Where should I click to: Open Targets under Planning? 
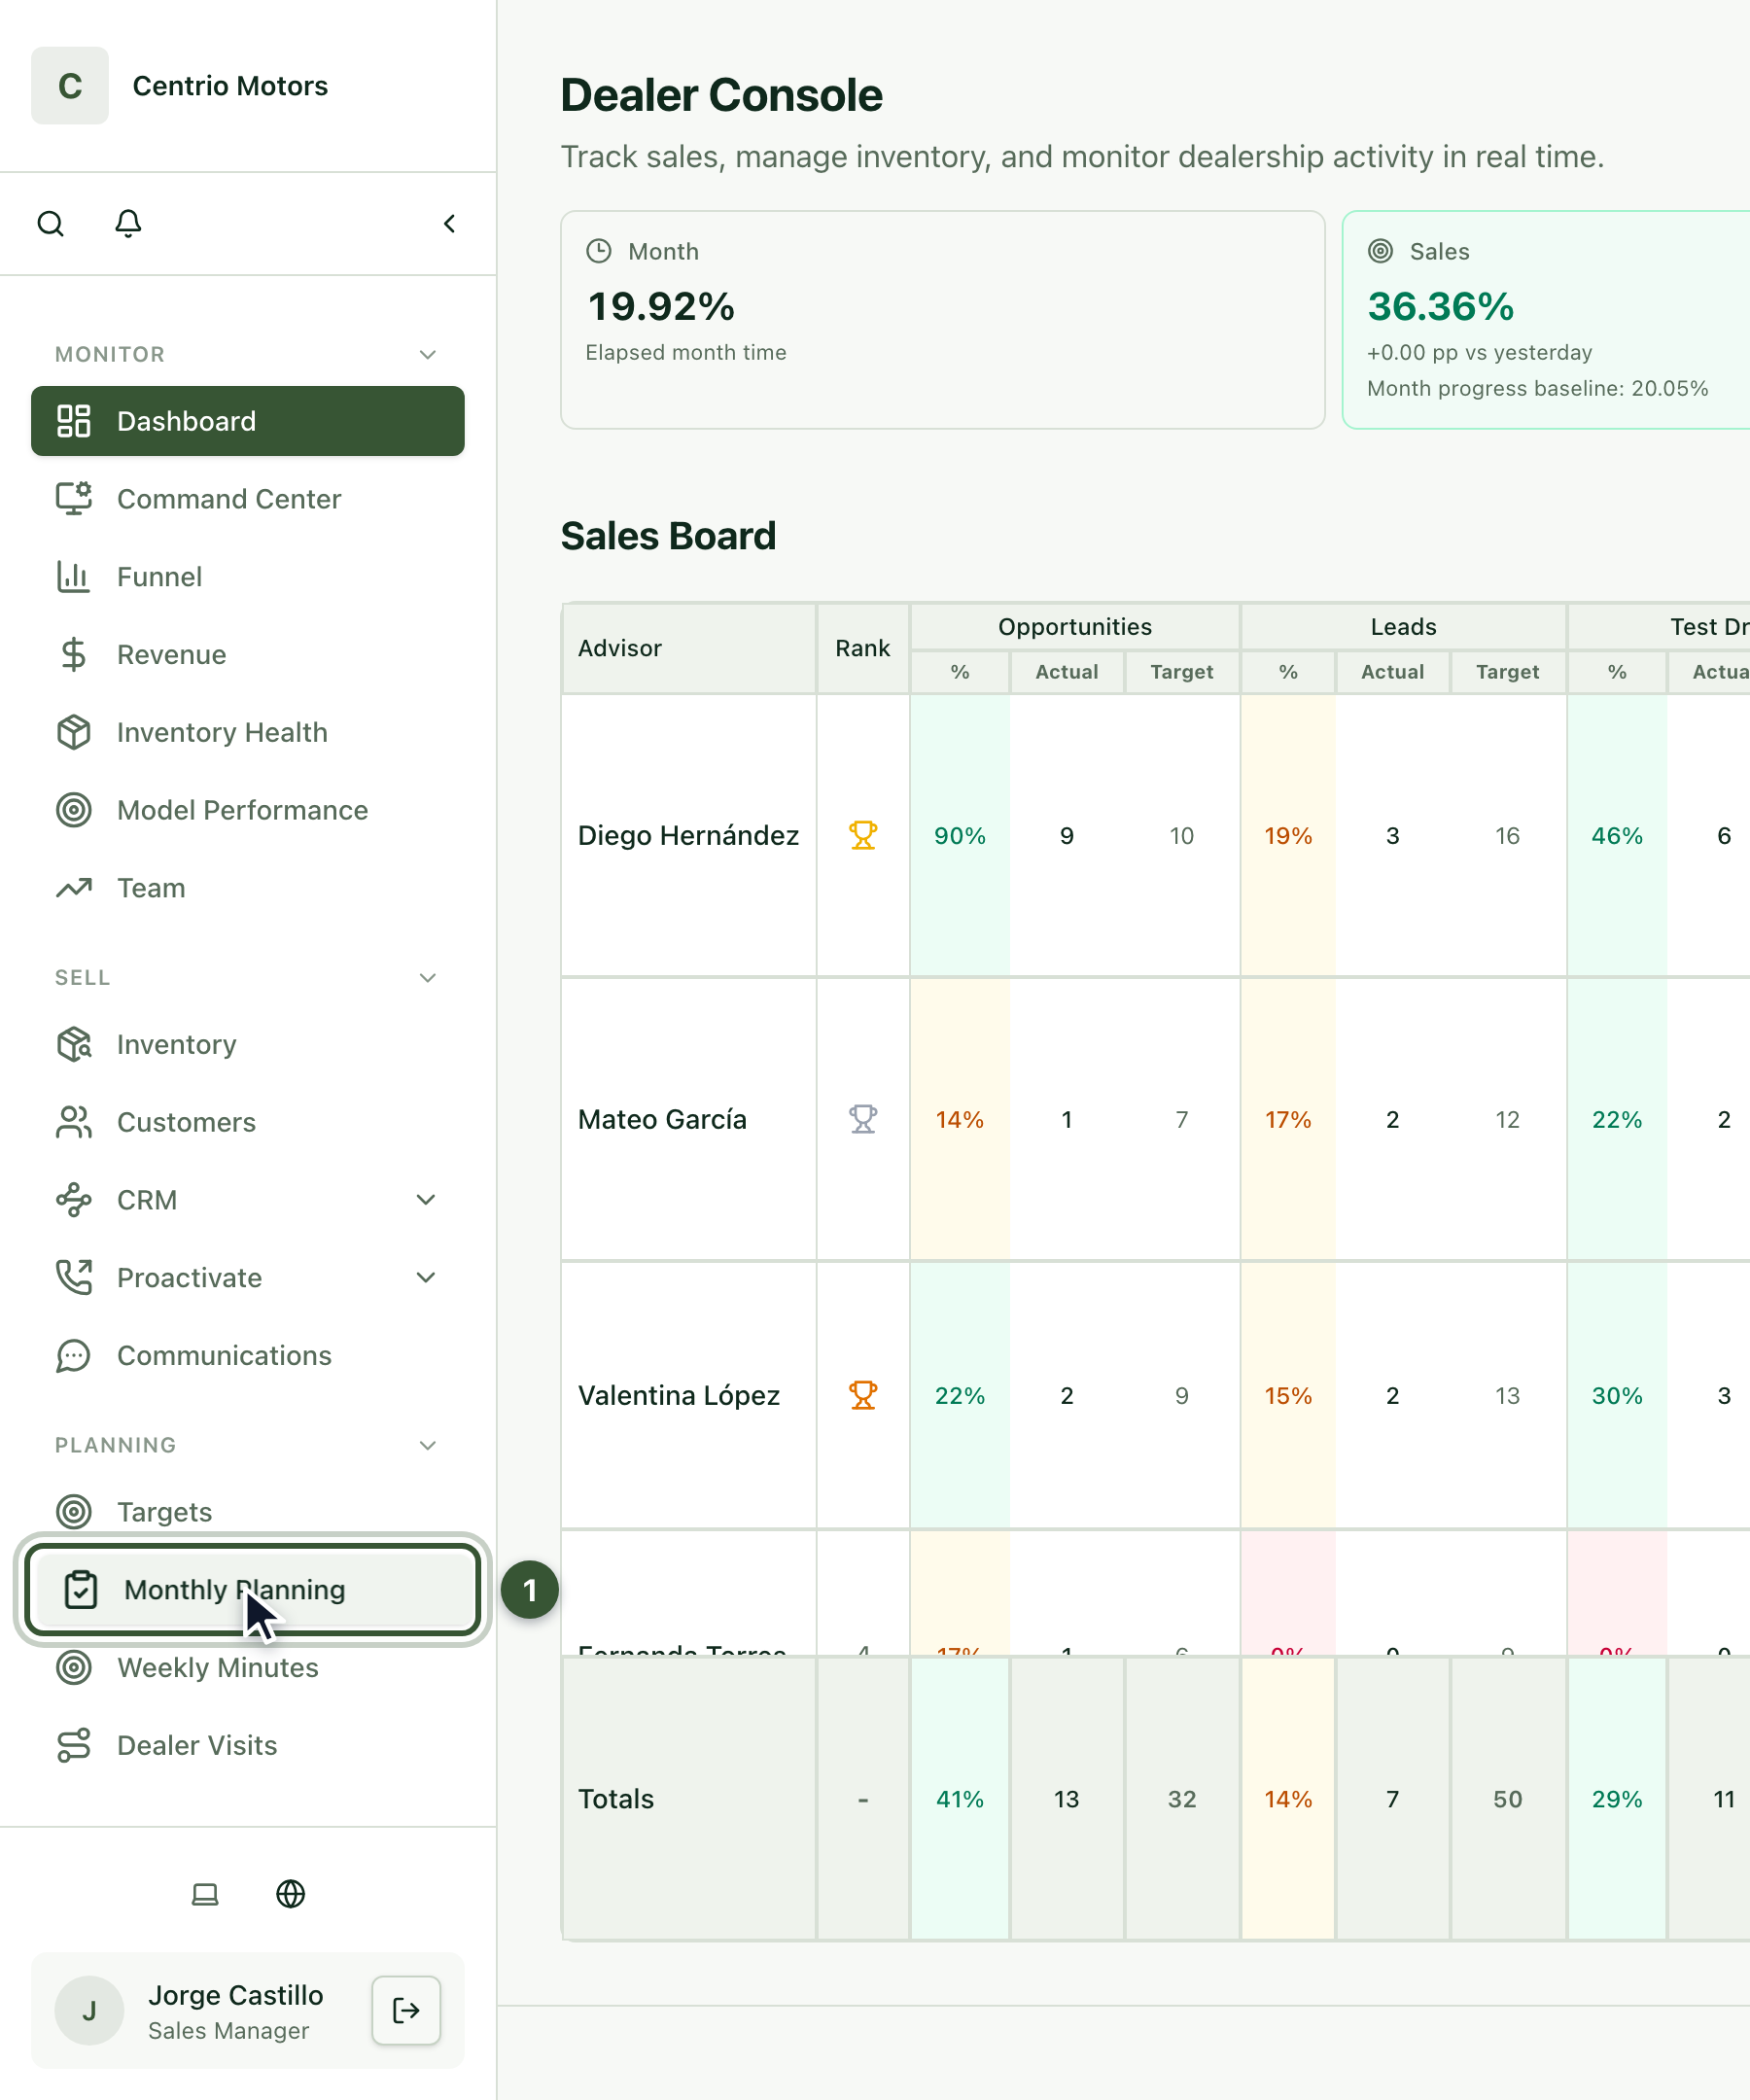(x=248, y=1512)
